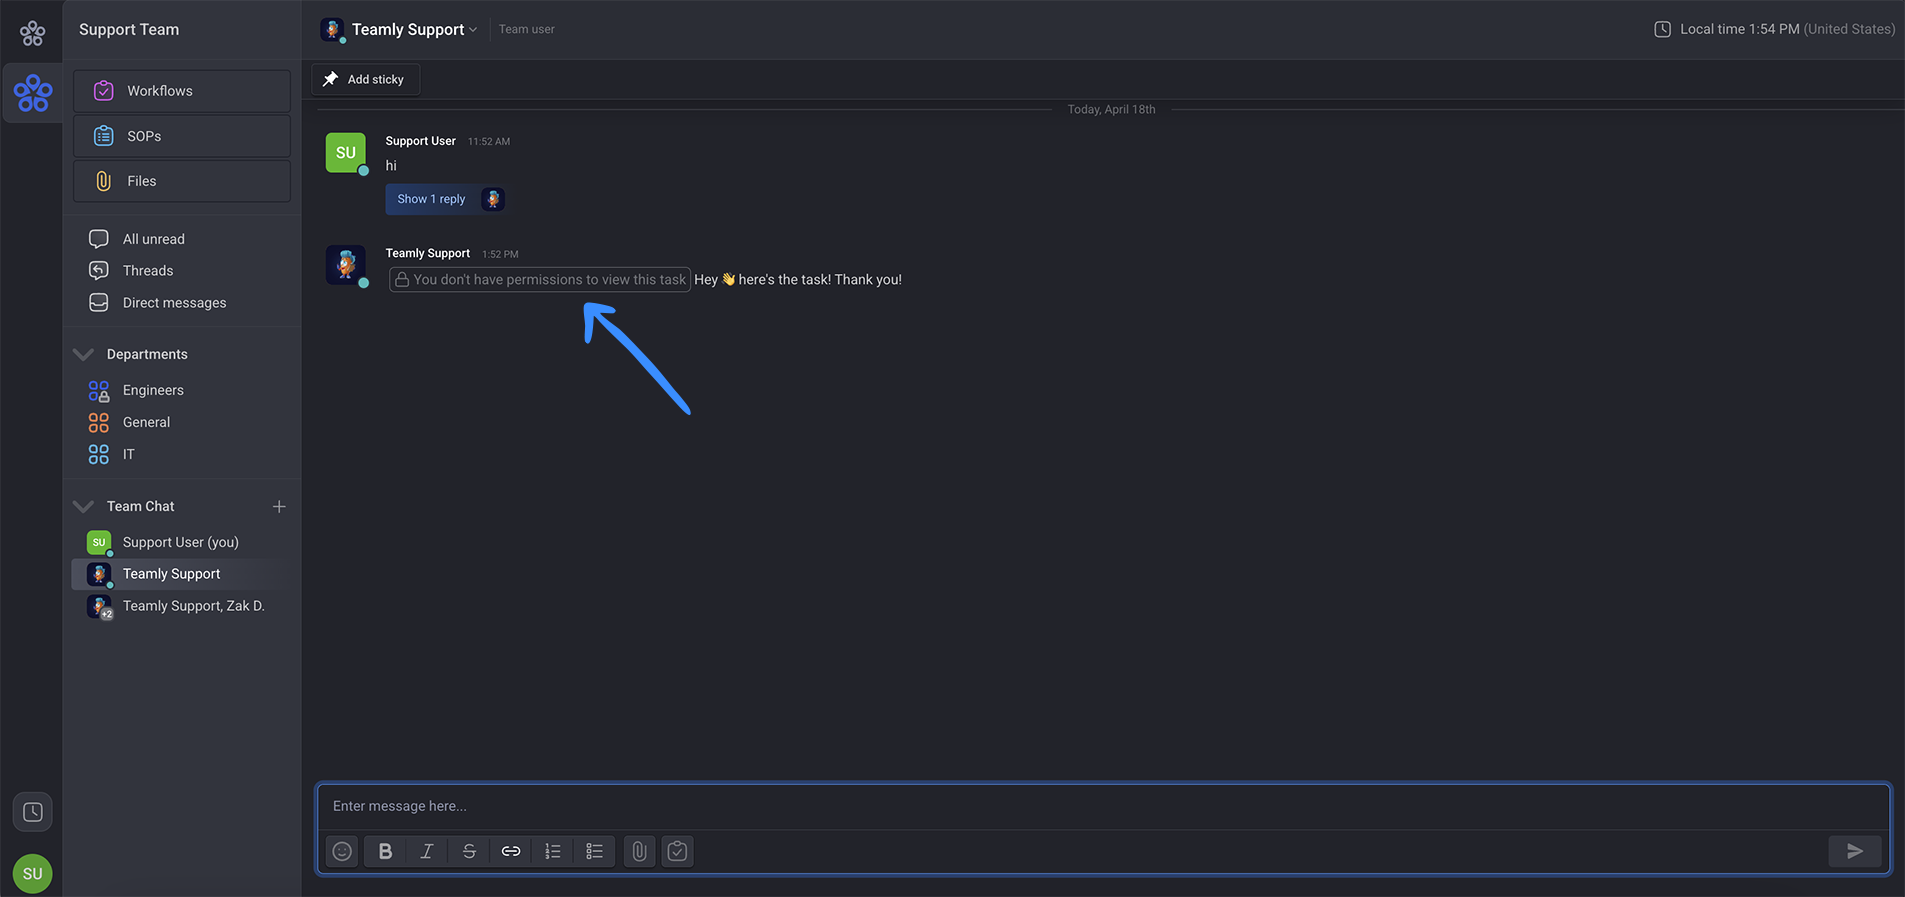Image resolution: width=1905 pixels, height=897 pixels.
Task: Open the time tracker clock icon in sidebar
Action: [33, 812]
